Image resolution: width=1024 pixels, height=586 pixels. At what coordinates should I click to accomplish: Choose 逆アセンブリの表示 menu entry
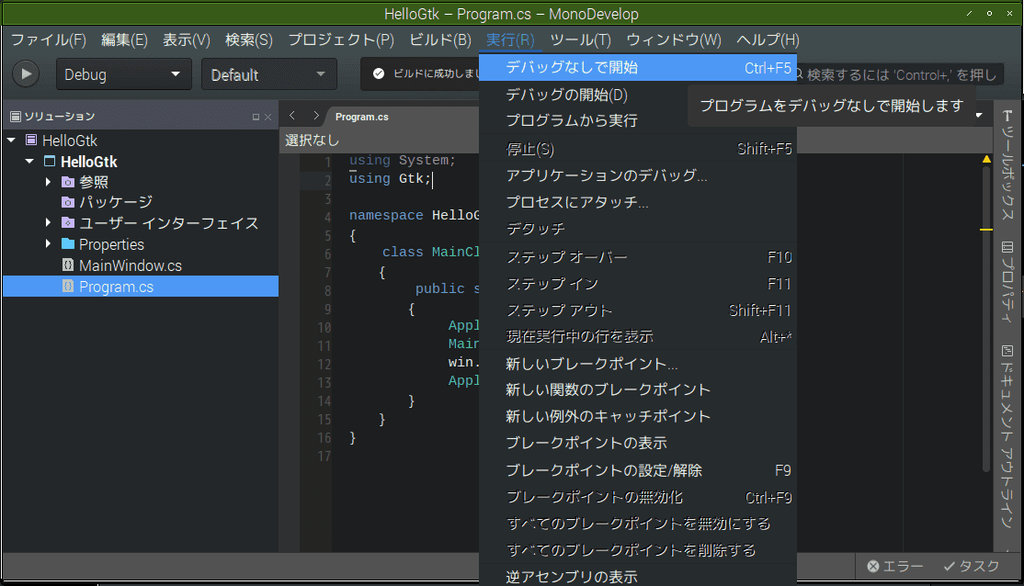638,576
